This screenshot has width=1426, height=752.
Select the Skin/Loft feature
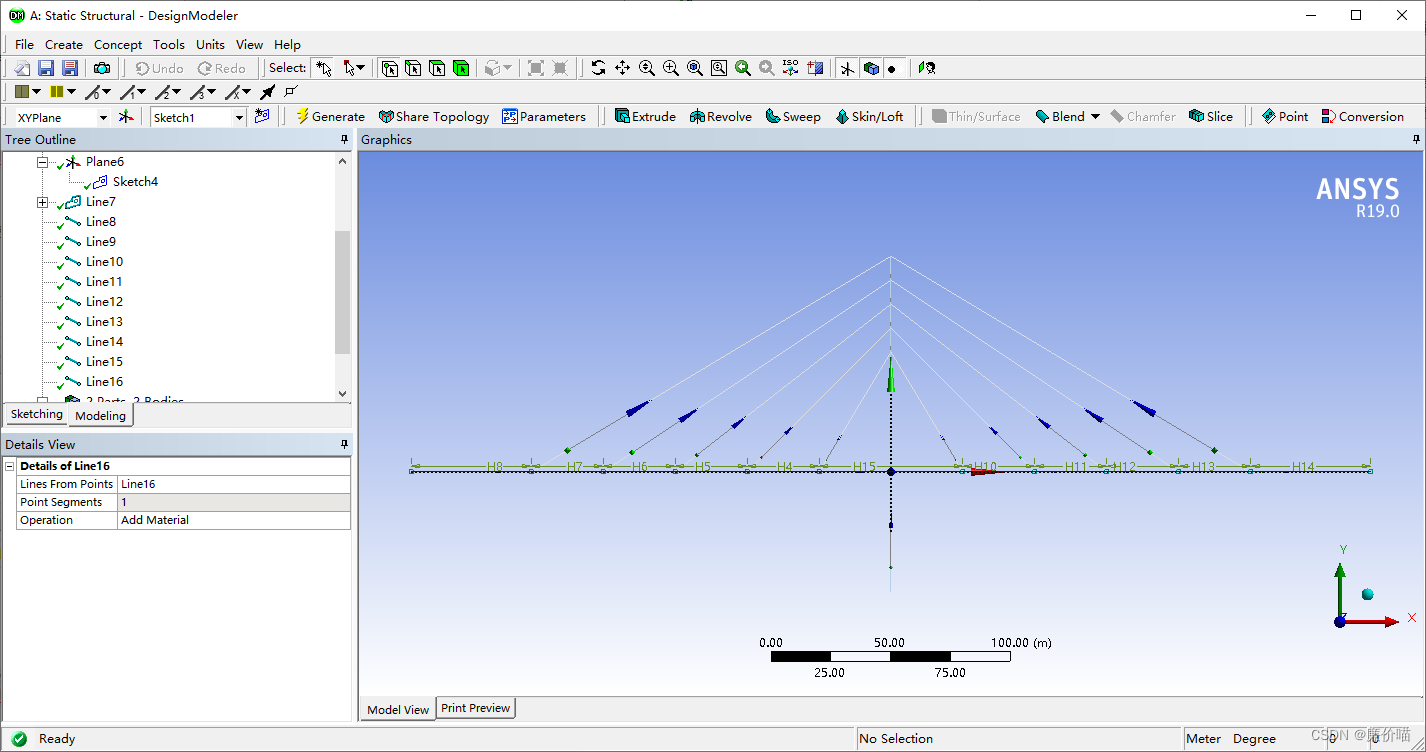869,117
